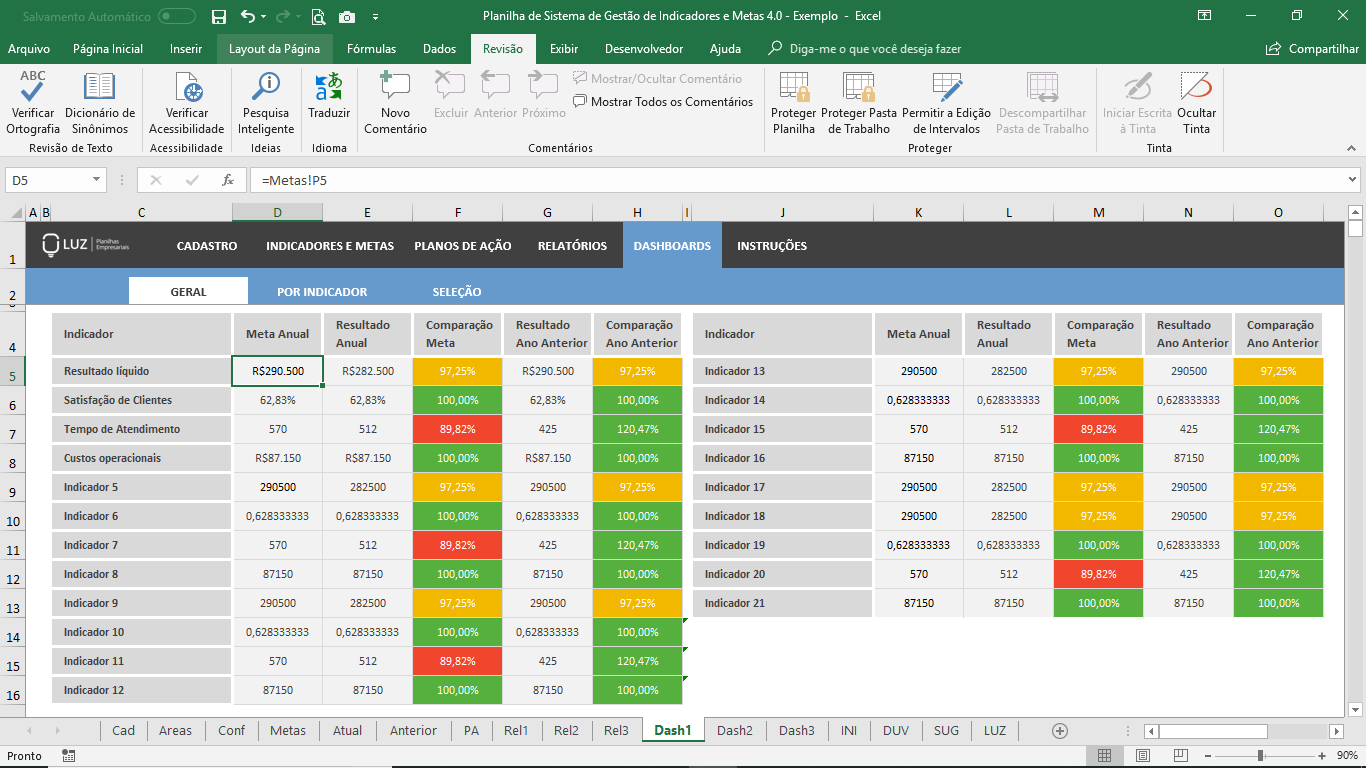The image size is (1366, 768).
Task: Open the Undo history dropdown arrow
Action: (x=263, y=16)
